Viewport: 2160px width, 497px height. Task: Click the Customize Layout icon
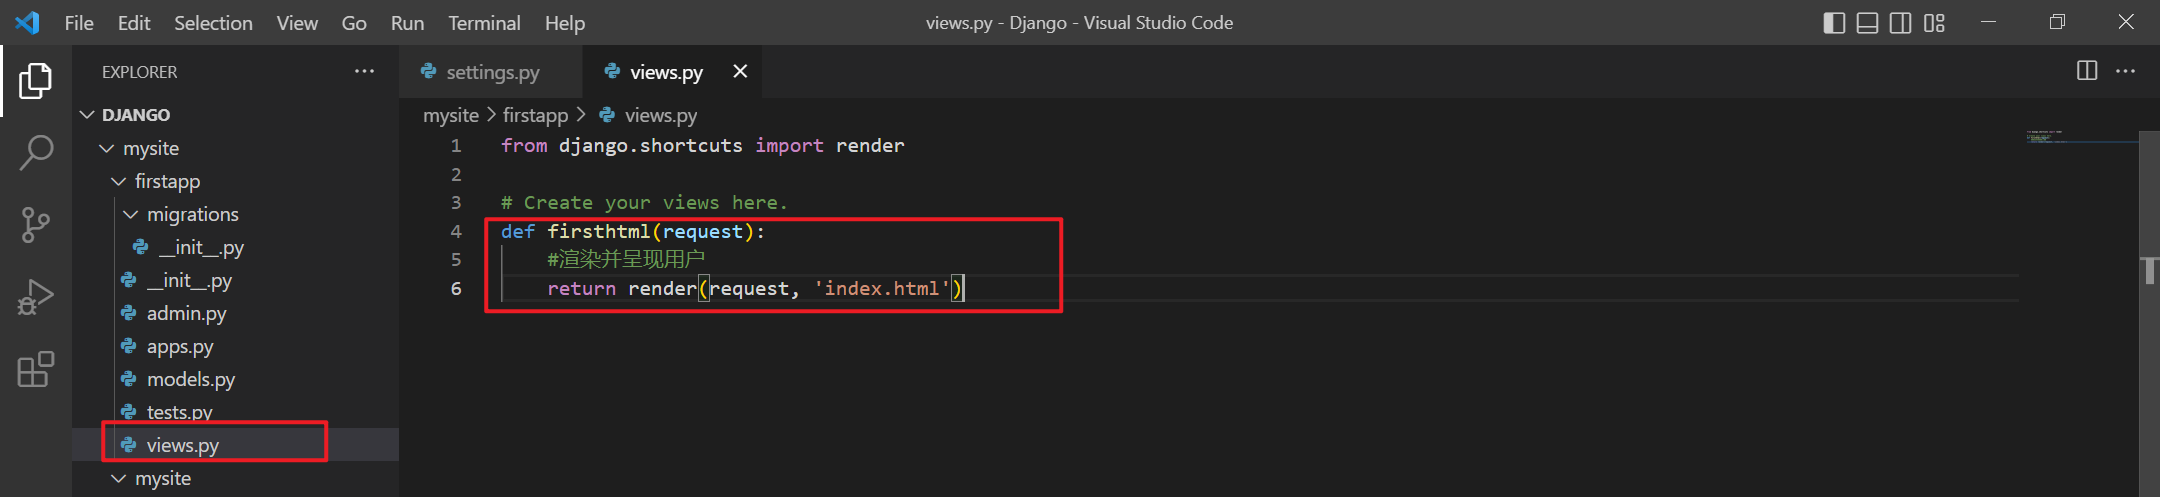1934,23
